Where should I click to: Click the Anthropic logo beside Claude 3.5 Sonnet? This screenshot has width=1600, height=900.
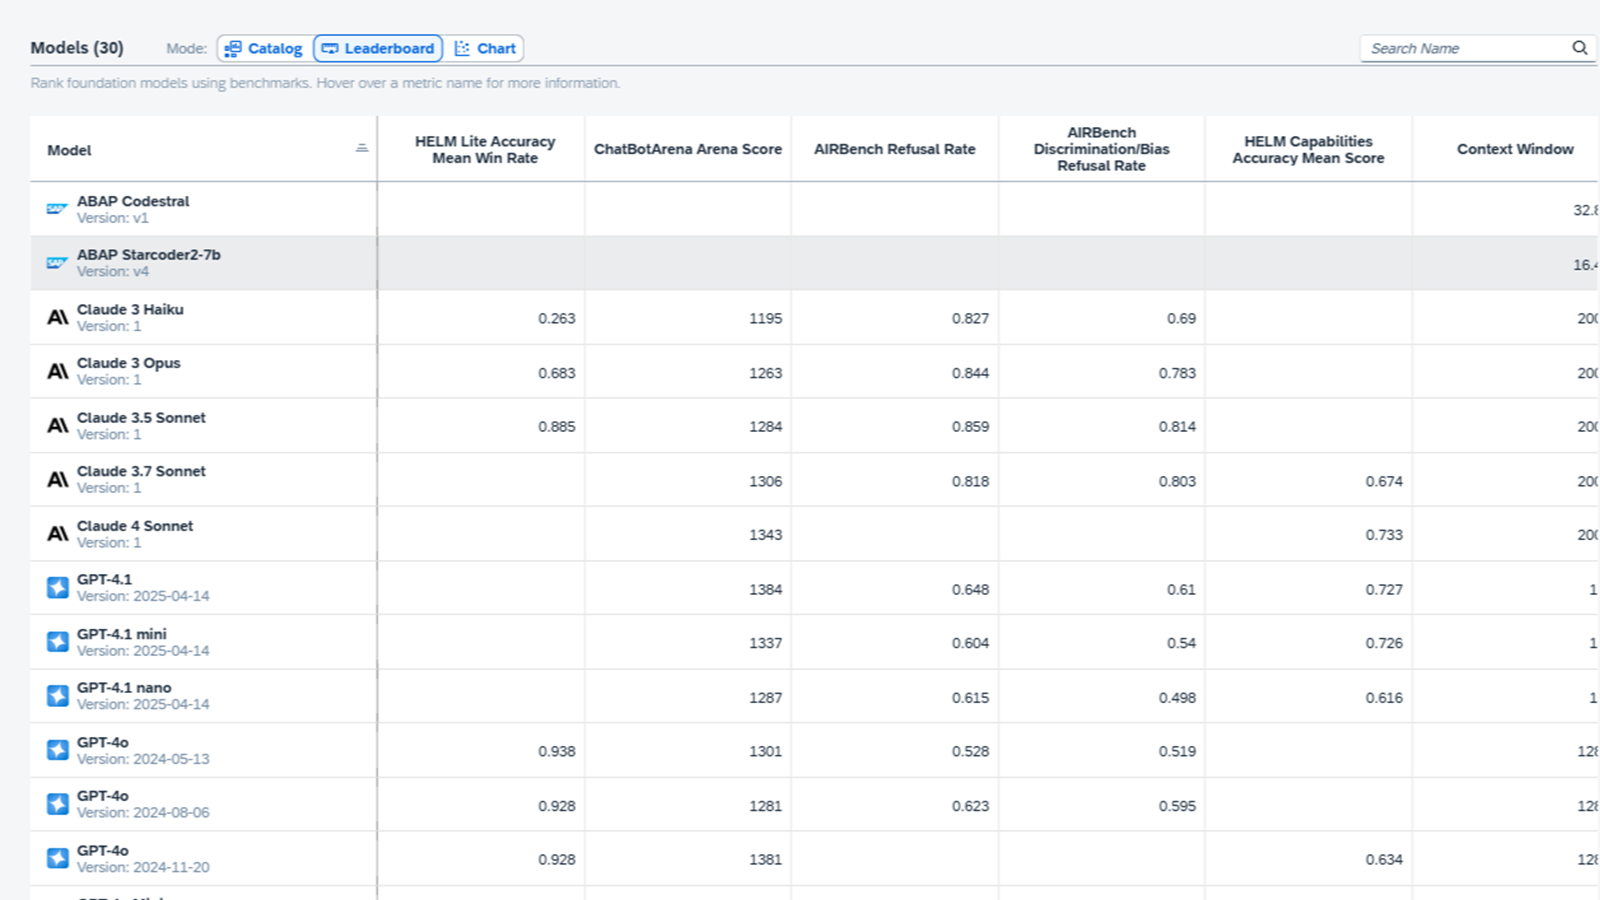point(58,426)
